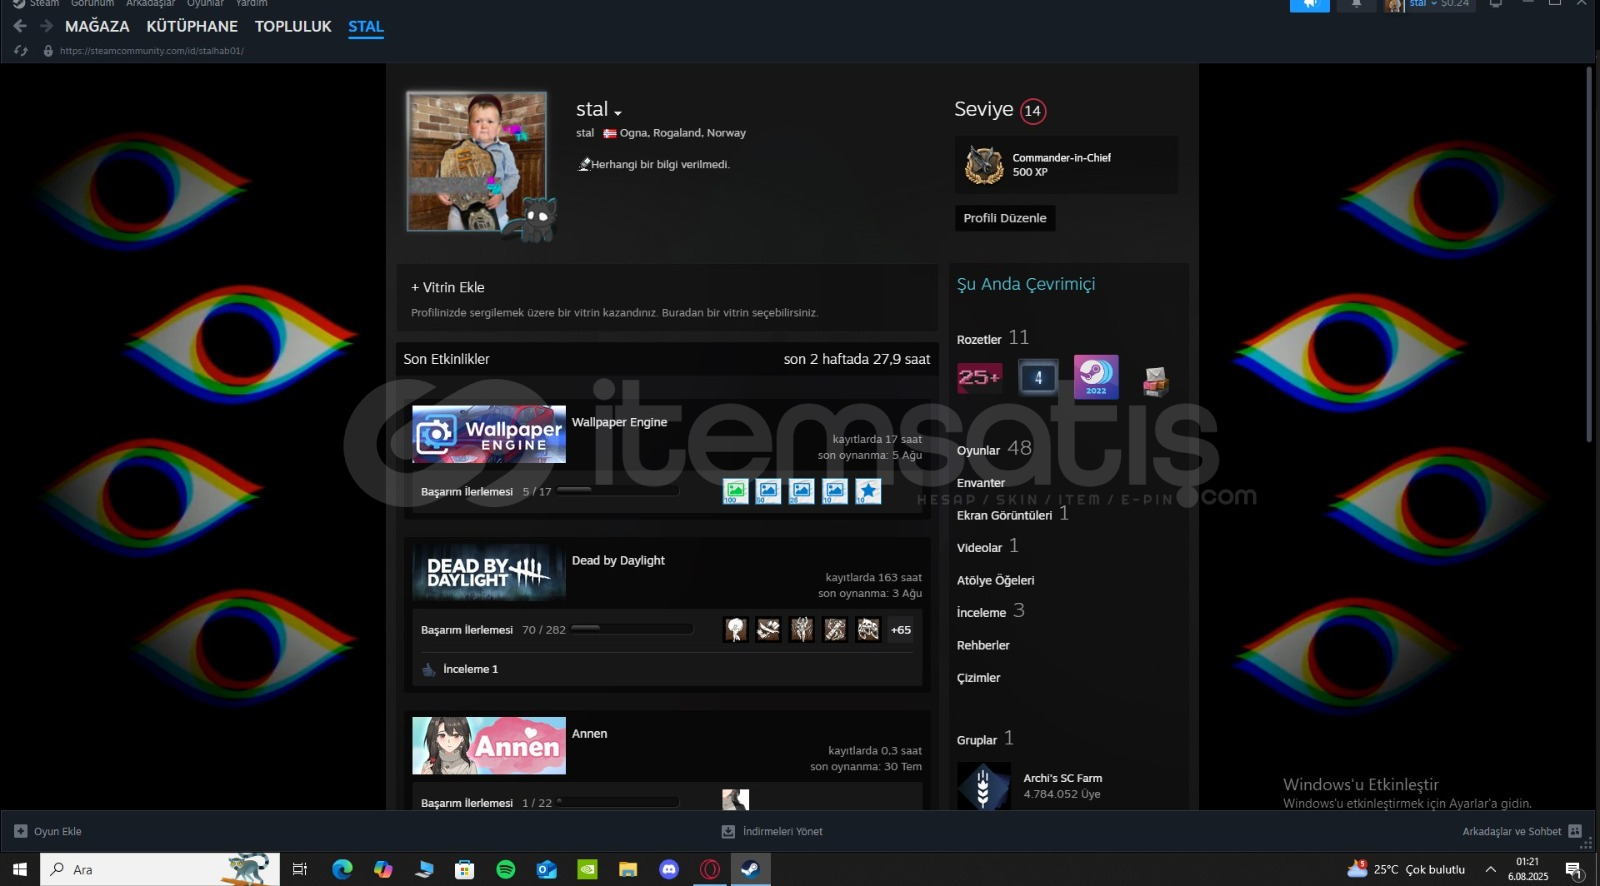This screenshot has width=1600, height=886.
Task: Go forward with the right arrow button
Action: pos(46,26)
